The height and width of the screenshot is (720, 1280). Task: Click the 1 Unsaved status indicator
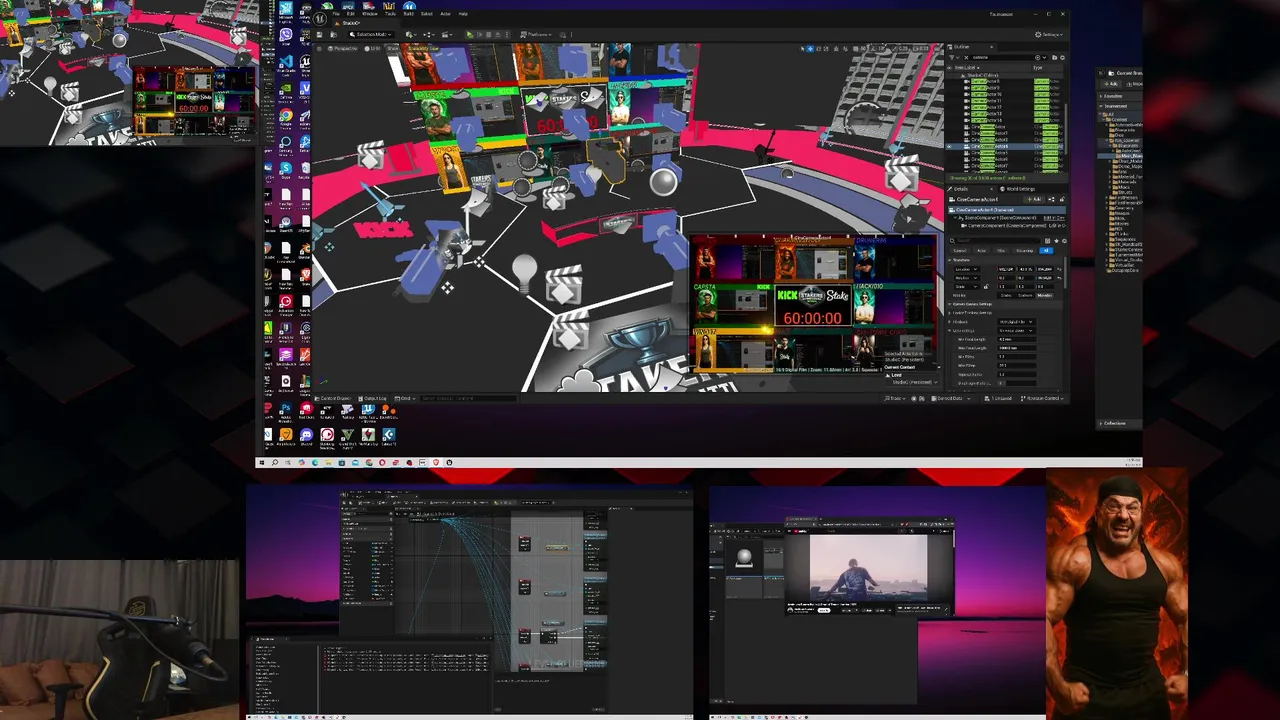[1000, 398]
